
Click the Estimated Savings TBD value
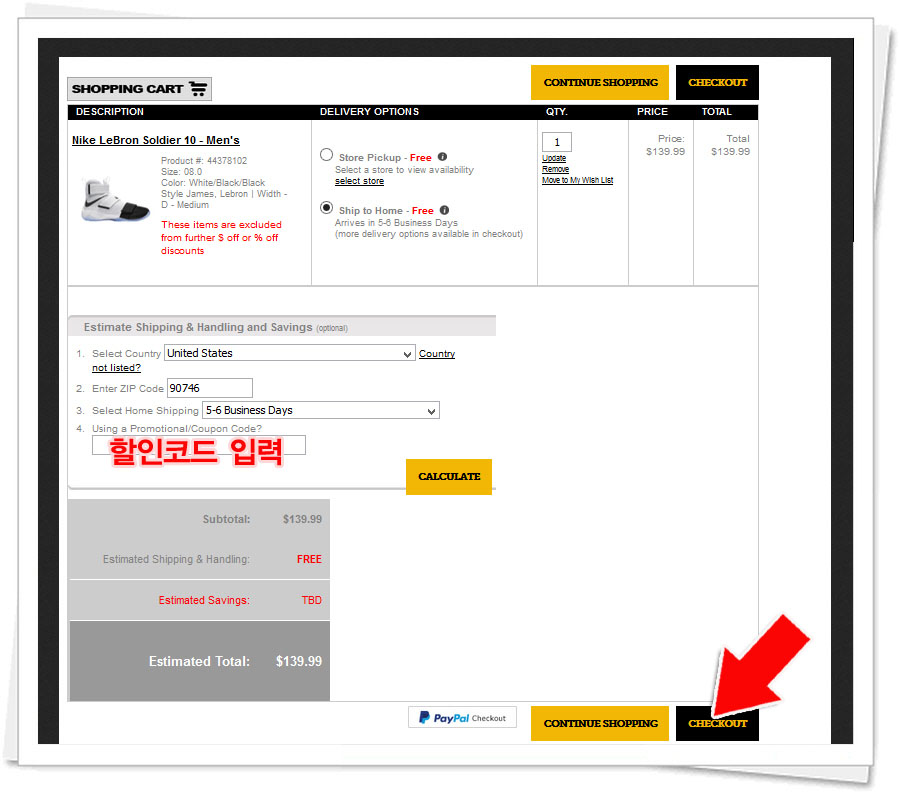(x=311, y=600)
